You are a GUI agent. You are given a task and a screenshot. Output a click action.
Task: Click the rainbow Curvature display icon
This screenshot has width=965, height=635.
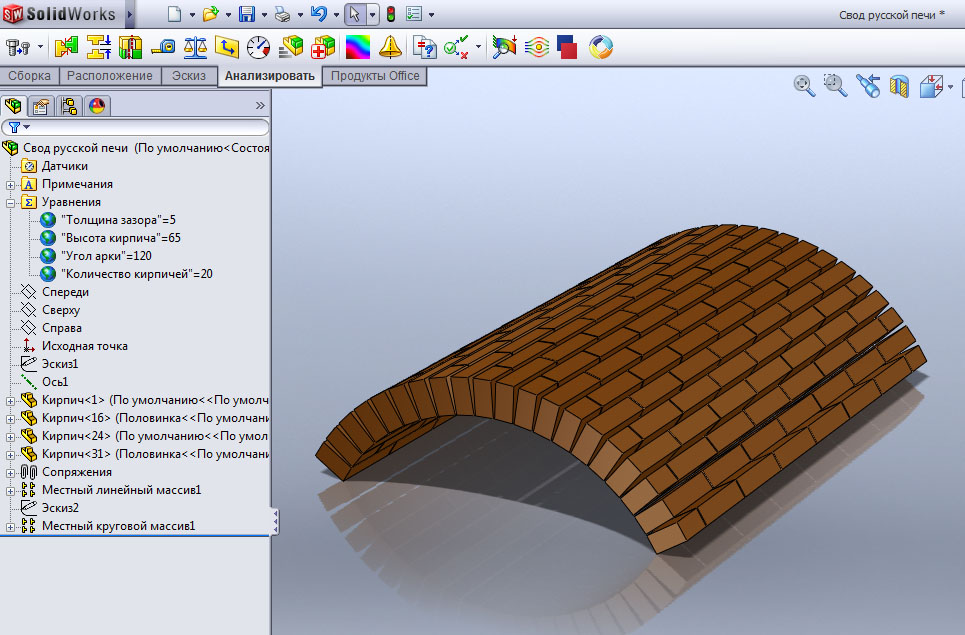point(357,47)
